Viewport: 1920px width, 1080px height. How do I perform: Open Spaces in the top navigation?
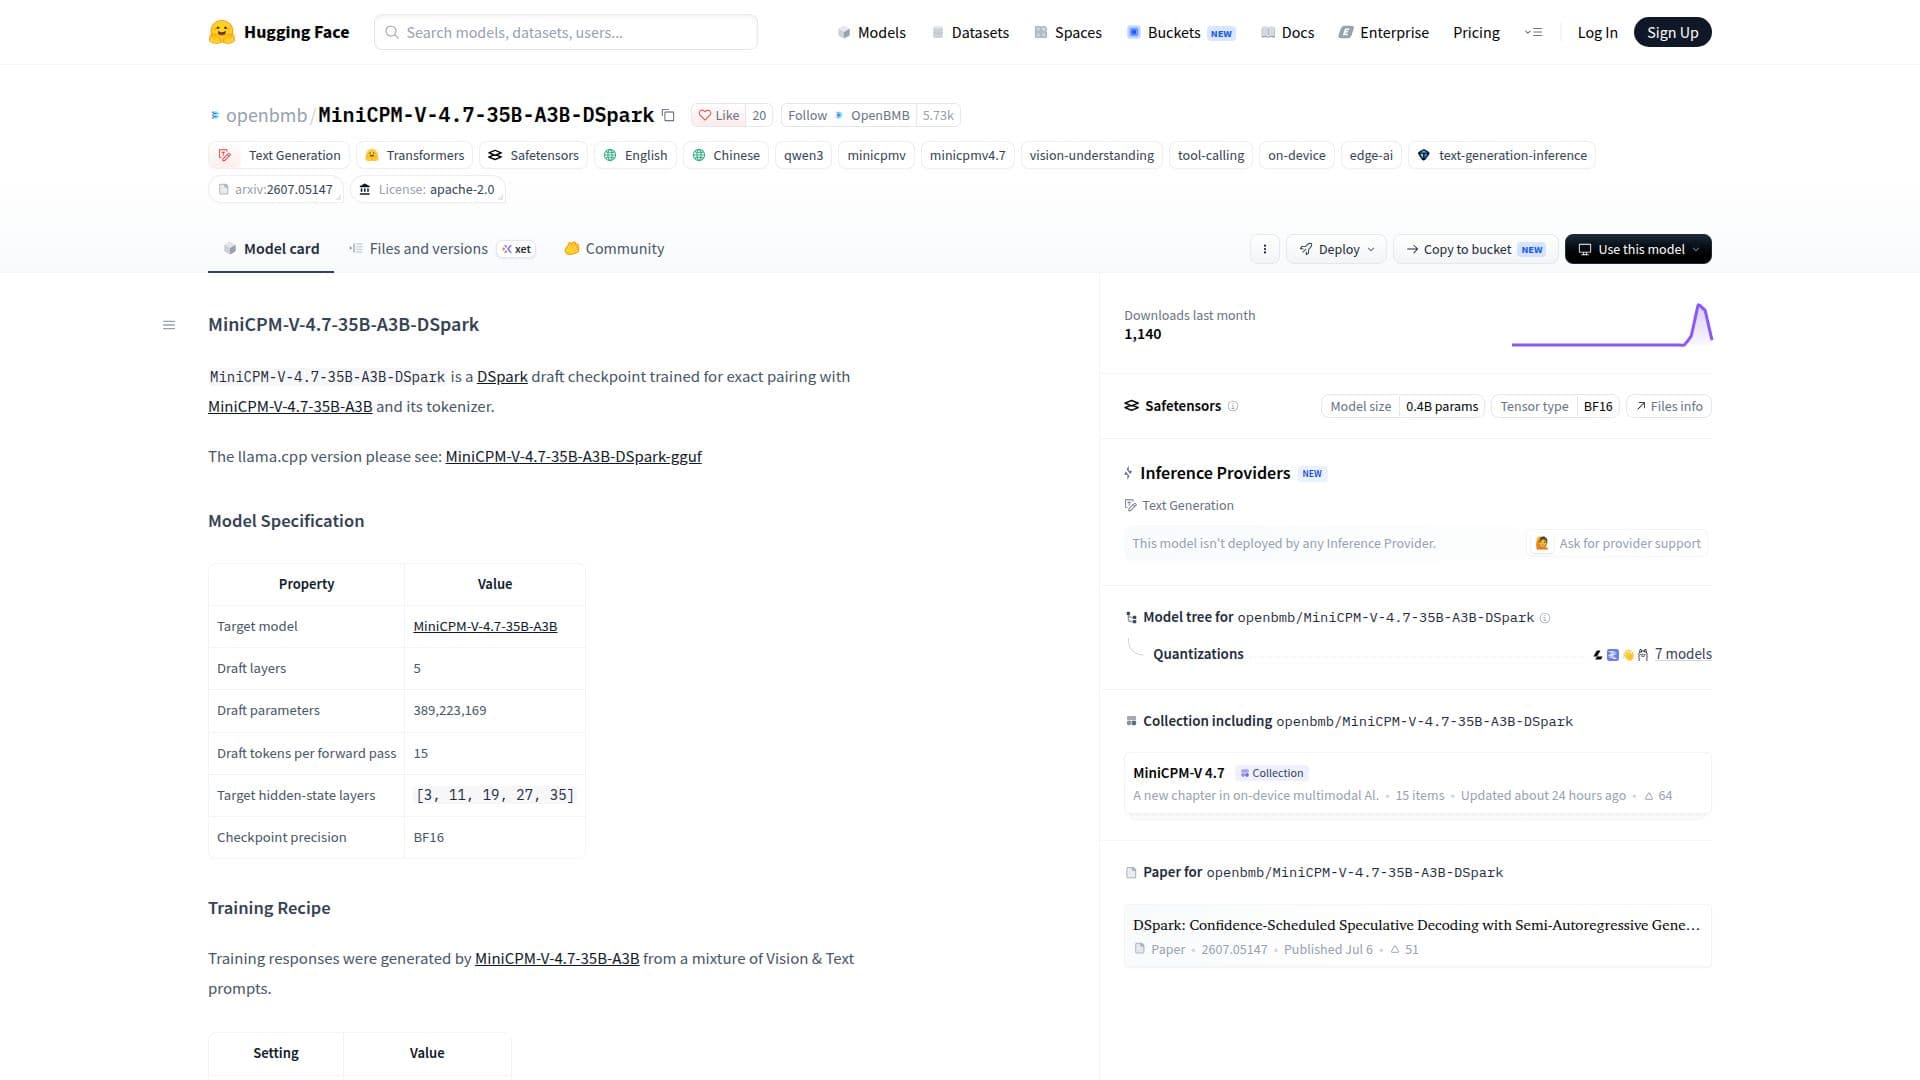click(1067, 32)
